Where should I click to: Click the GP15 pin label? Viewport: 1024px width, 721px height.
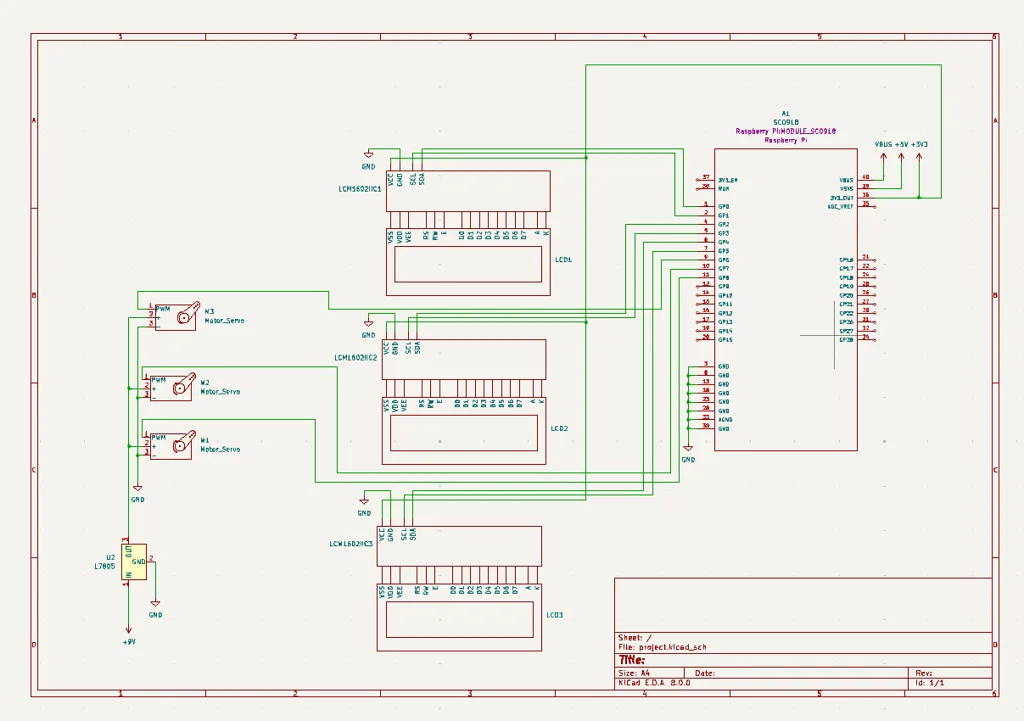click(x=725, y=340)
